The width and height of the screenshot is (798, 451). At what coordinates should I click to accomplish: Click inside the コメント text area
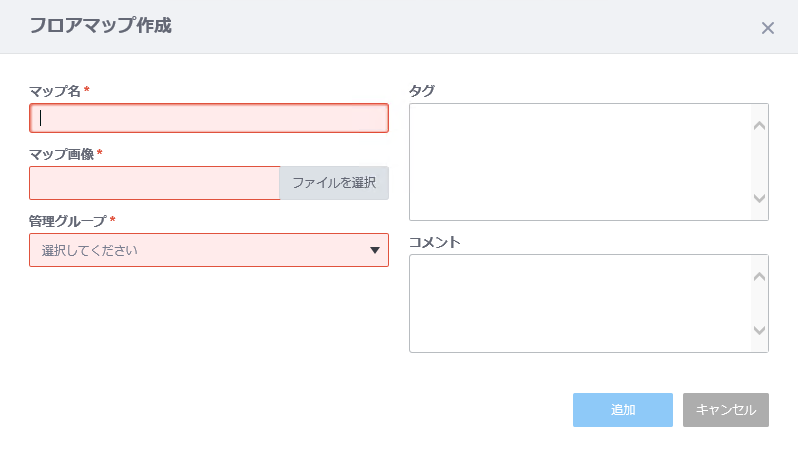[x=580, y=303]
